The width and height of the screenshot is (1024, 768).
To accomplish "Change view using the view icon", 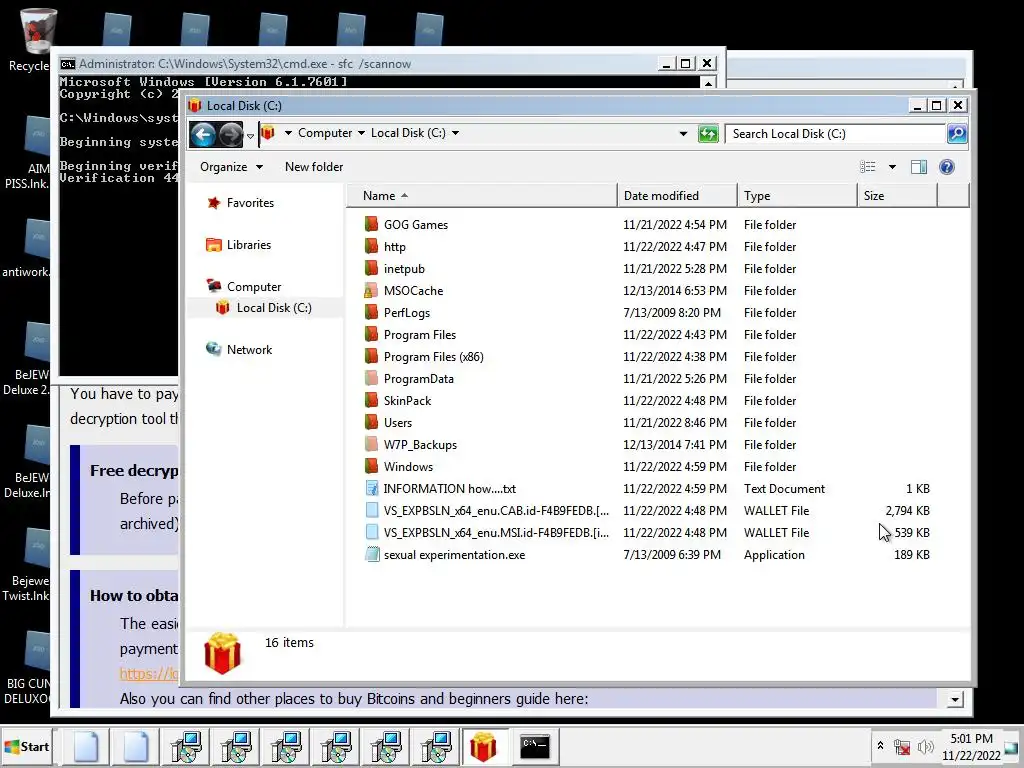I will pos(868,167).
